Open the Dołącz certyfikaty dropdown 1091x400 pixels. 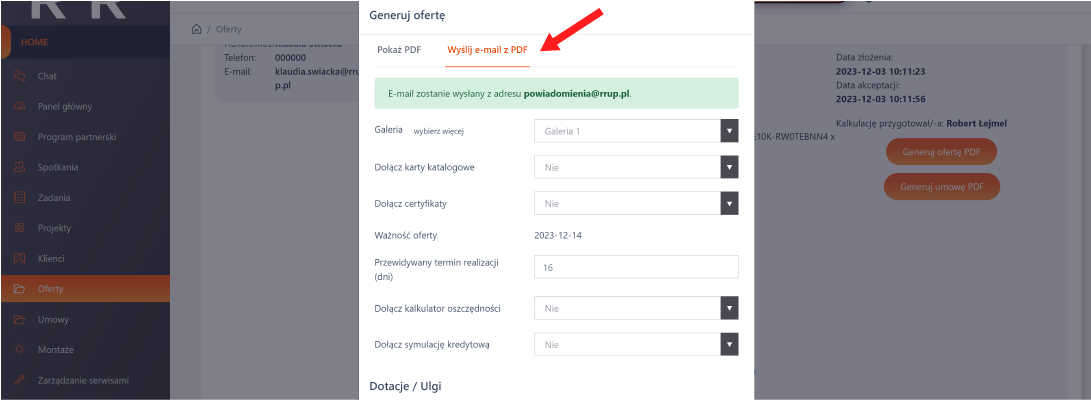pyautogui.click(x=636, y=203)
